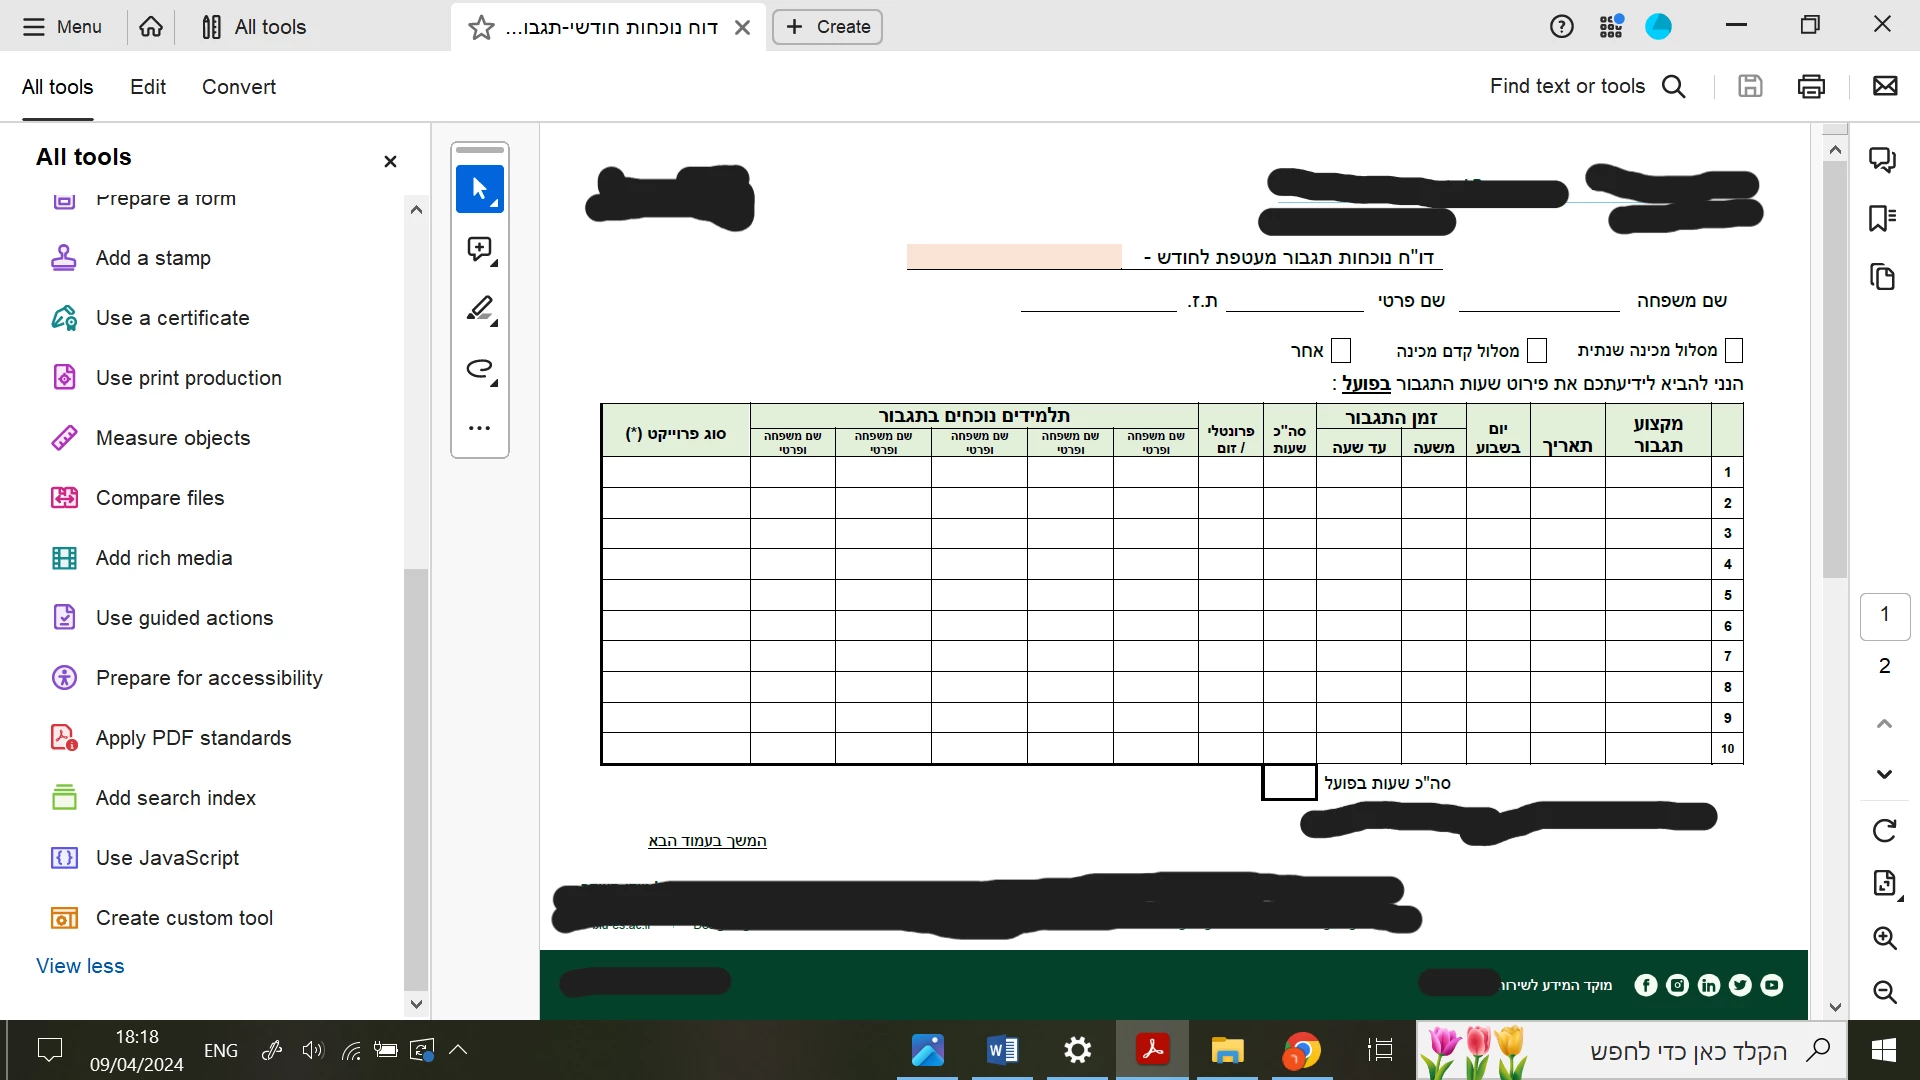Click the View less link

click(x=80, y=966)
